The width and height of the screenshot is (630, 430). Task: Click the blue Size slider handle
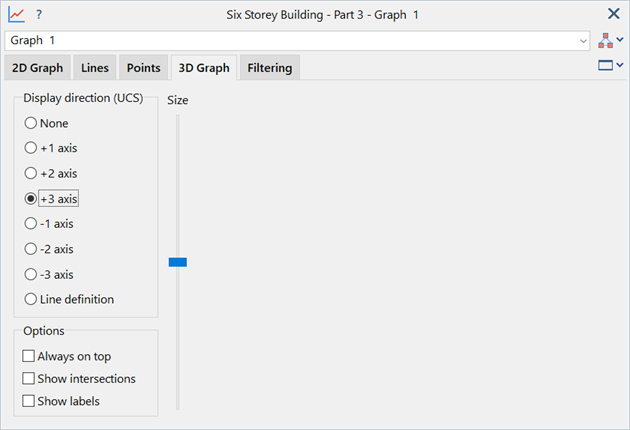coord(178,262)
